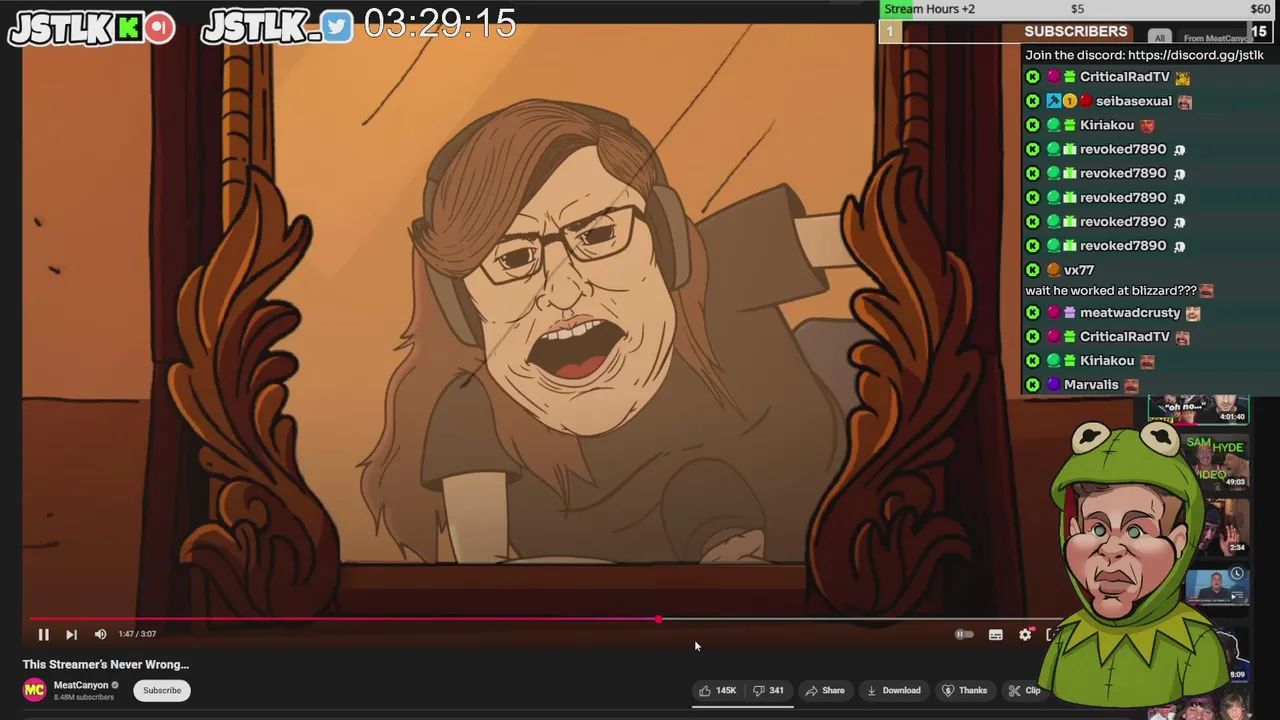Click seibasexual username in chat

[x=1133, y=101]
